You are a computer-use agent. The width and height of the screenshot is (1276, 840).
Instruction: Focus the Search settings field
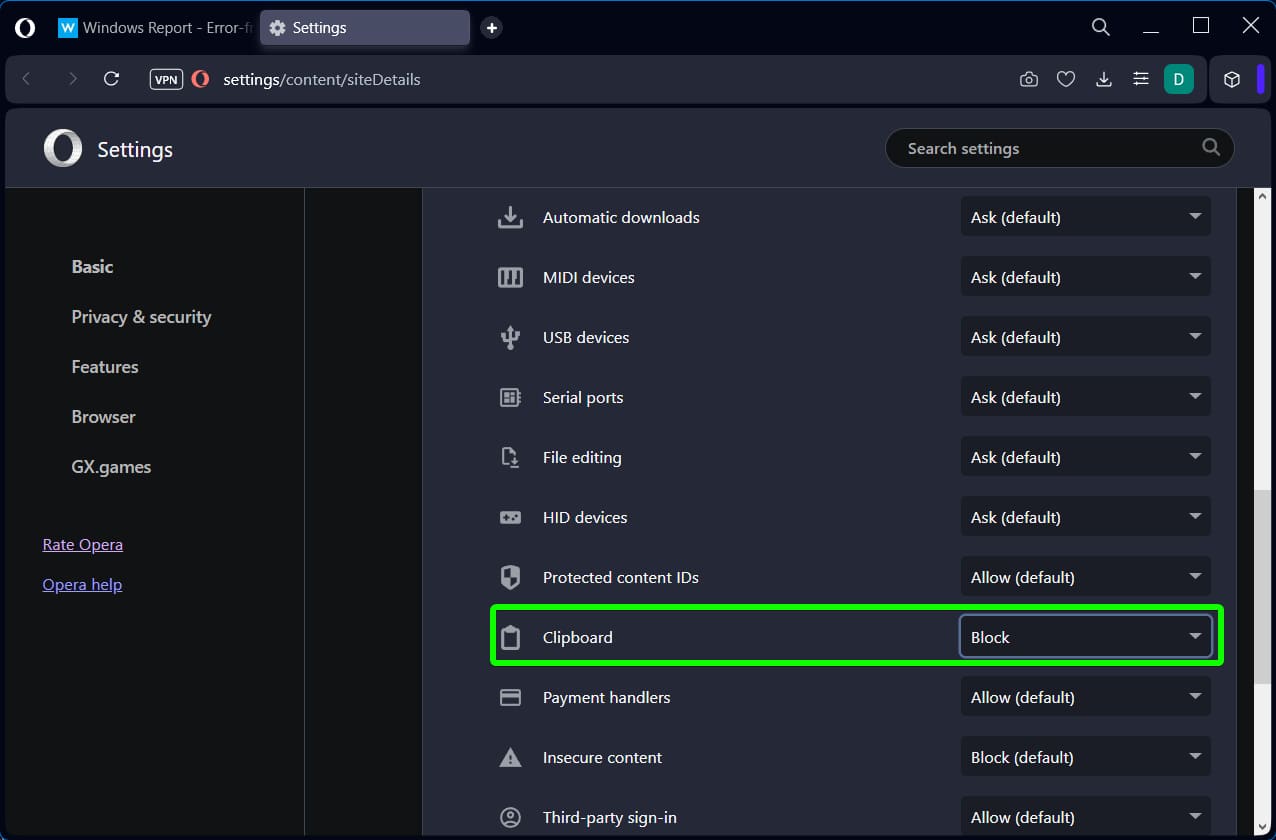coord(1060,148)
